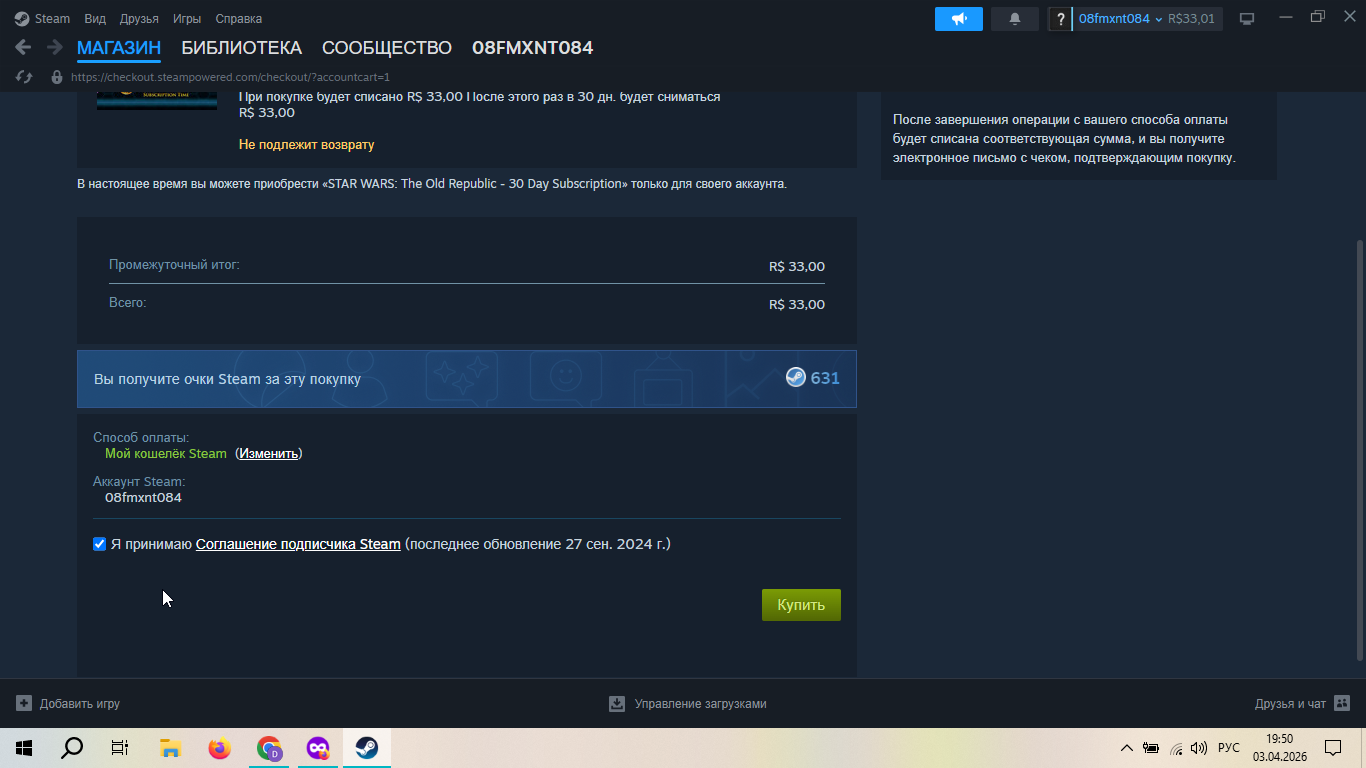The height and width of the screenshot is (768, 1366).
Task: Click the Всего R$ 33,00 total
Action: [x=797, y=305]
